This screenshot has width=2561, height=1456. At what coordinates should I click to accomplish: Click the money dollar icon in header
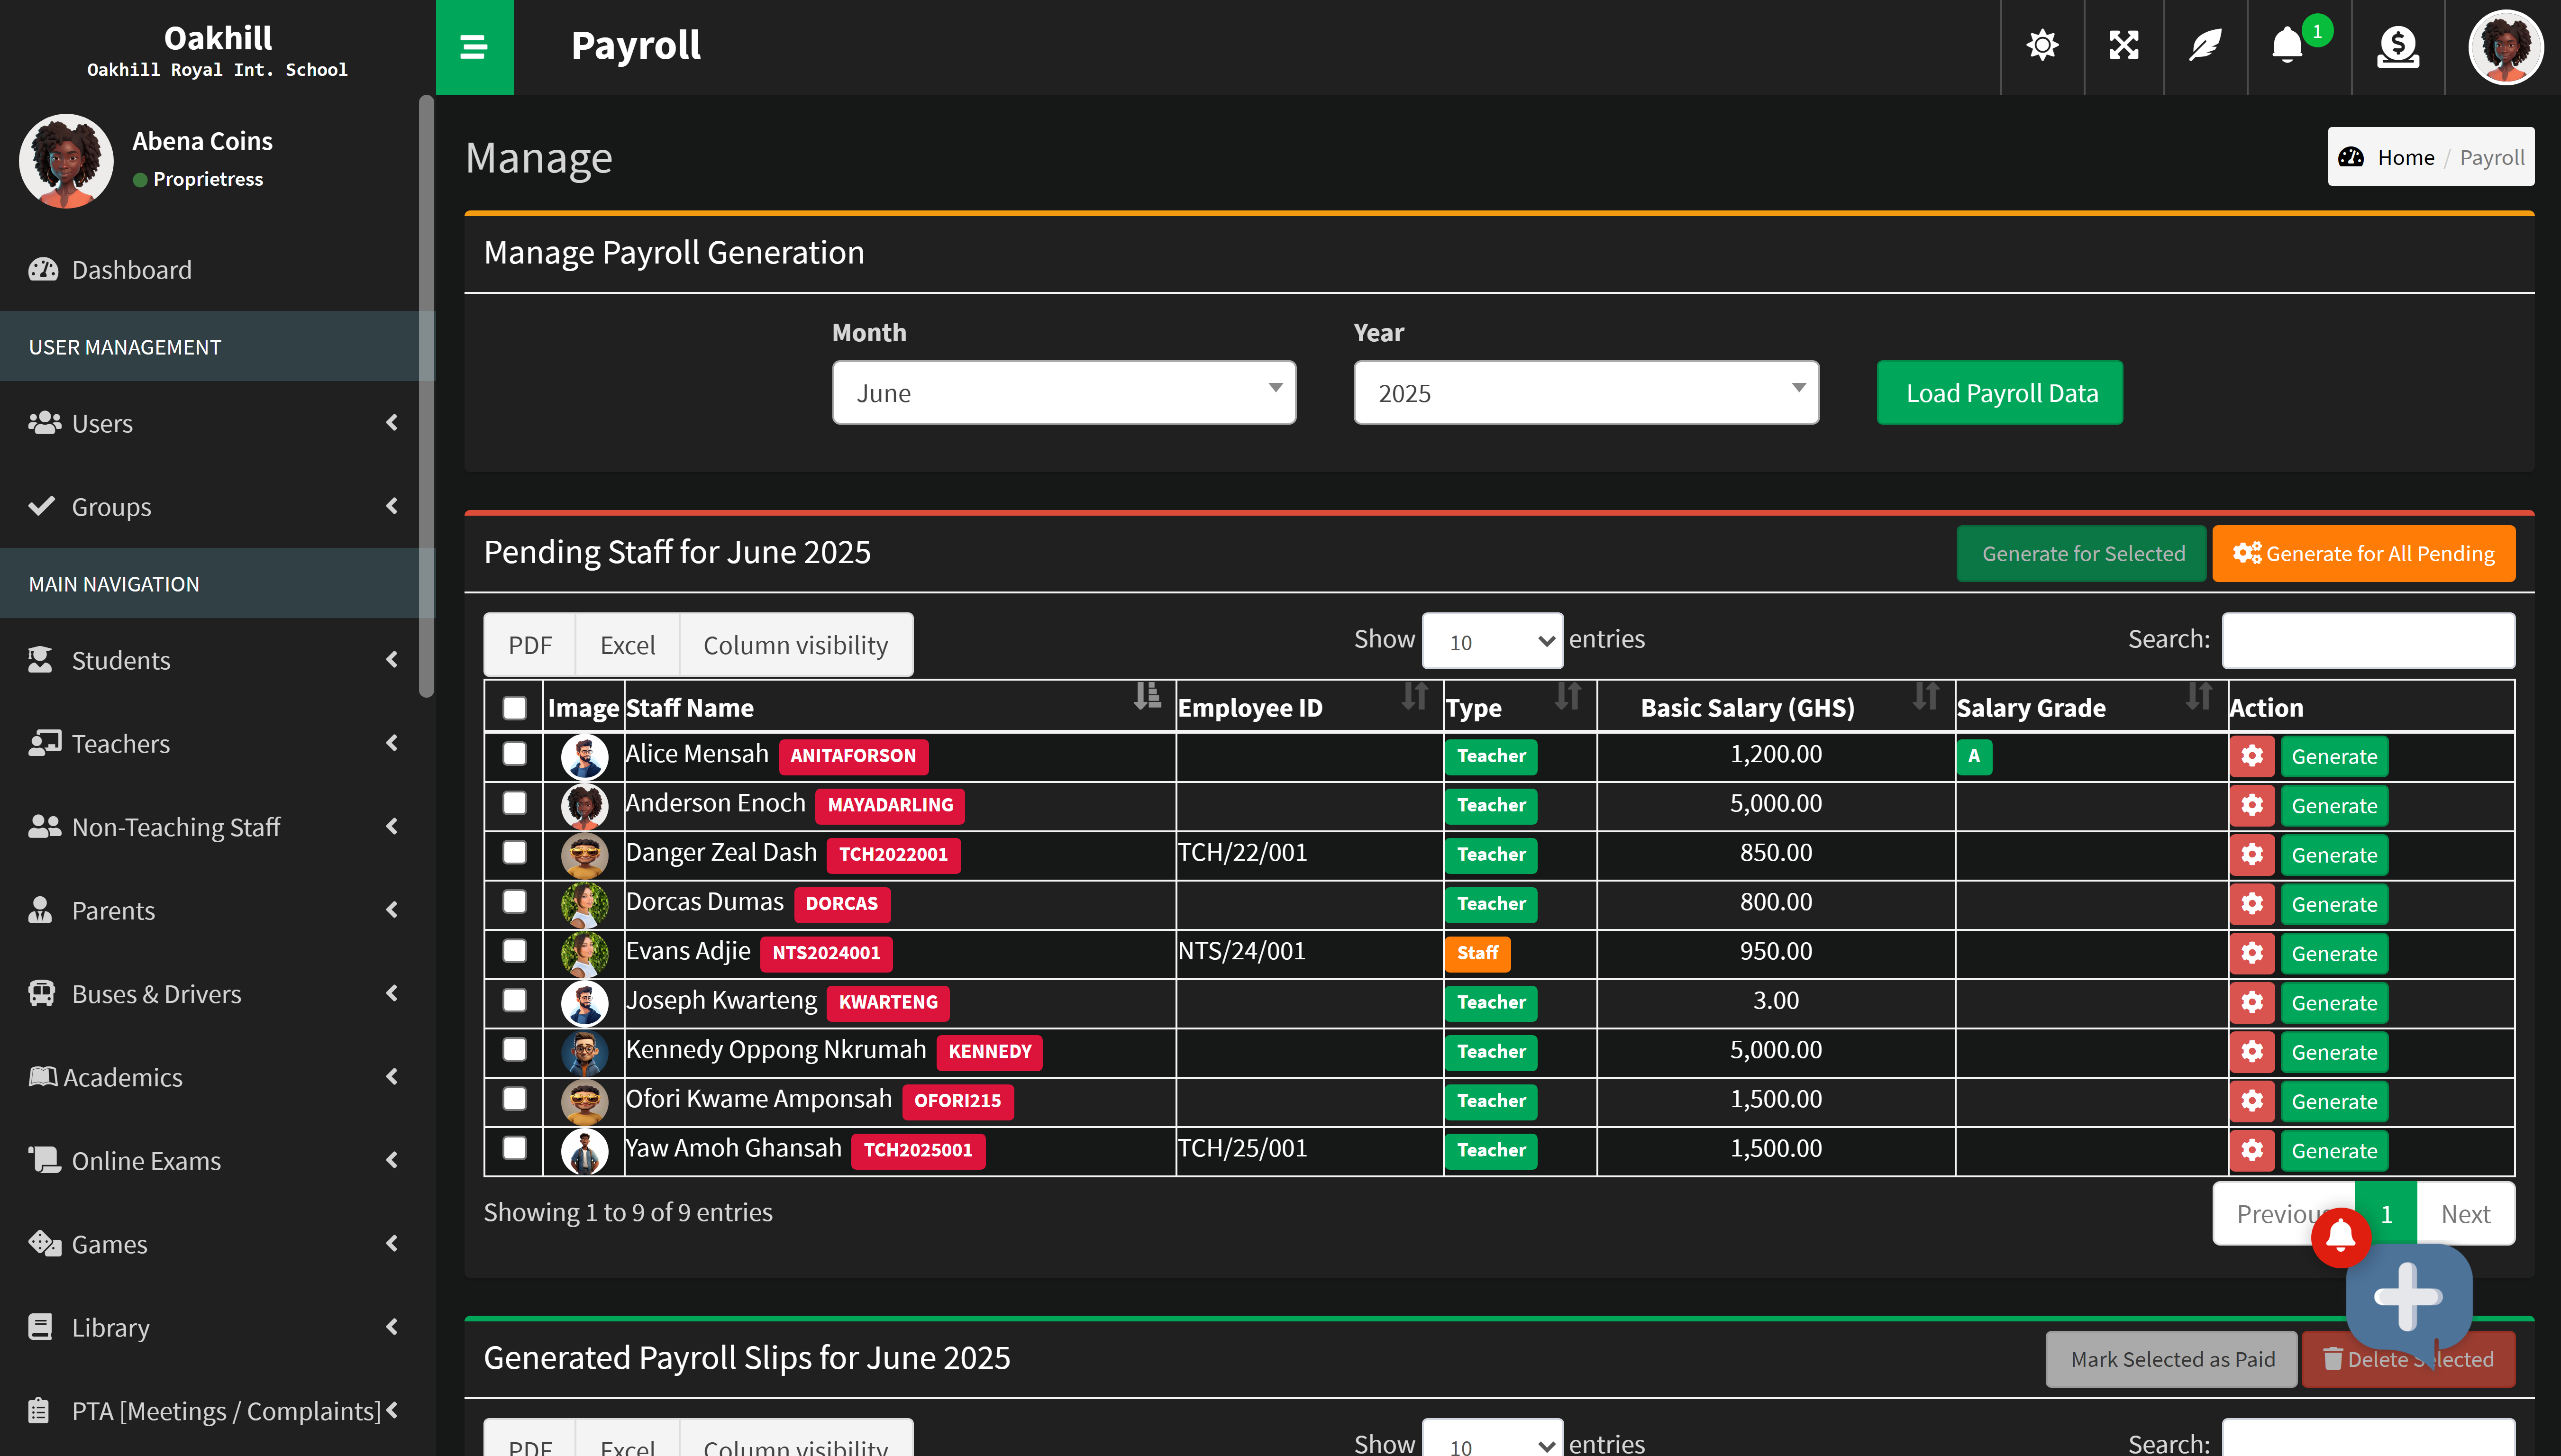tap(2397, 46)
